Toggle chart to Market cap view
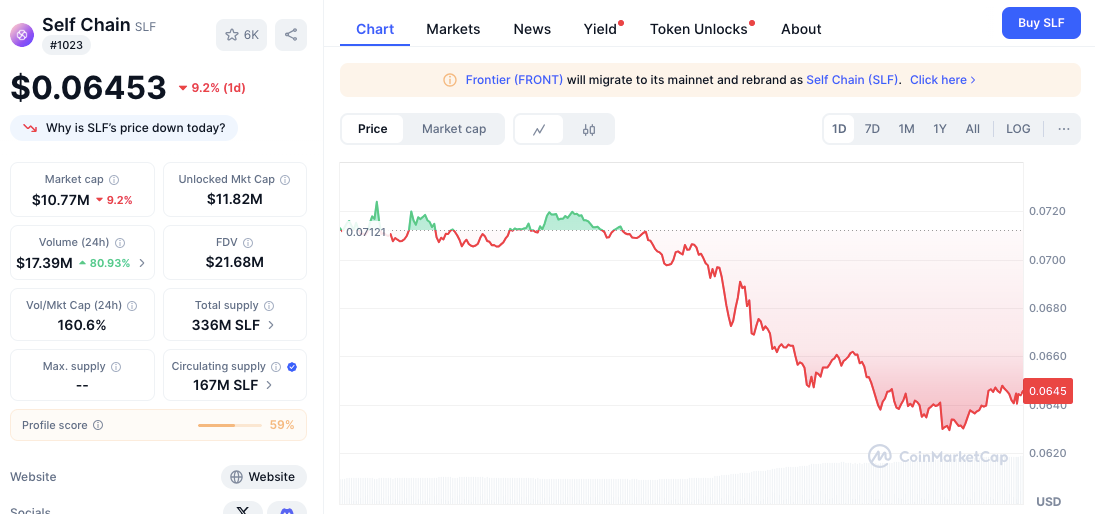 [454, 128]
